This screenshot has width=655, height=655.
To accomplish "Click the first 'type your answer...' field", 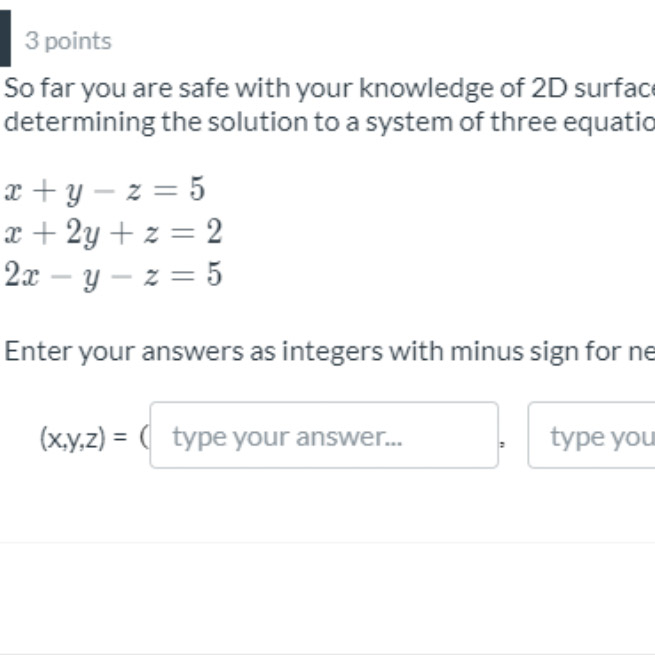I will pos(324,435).
